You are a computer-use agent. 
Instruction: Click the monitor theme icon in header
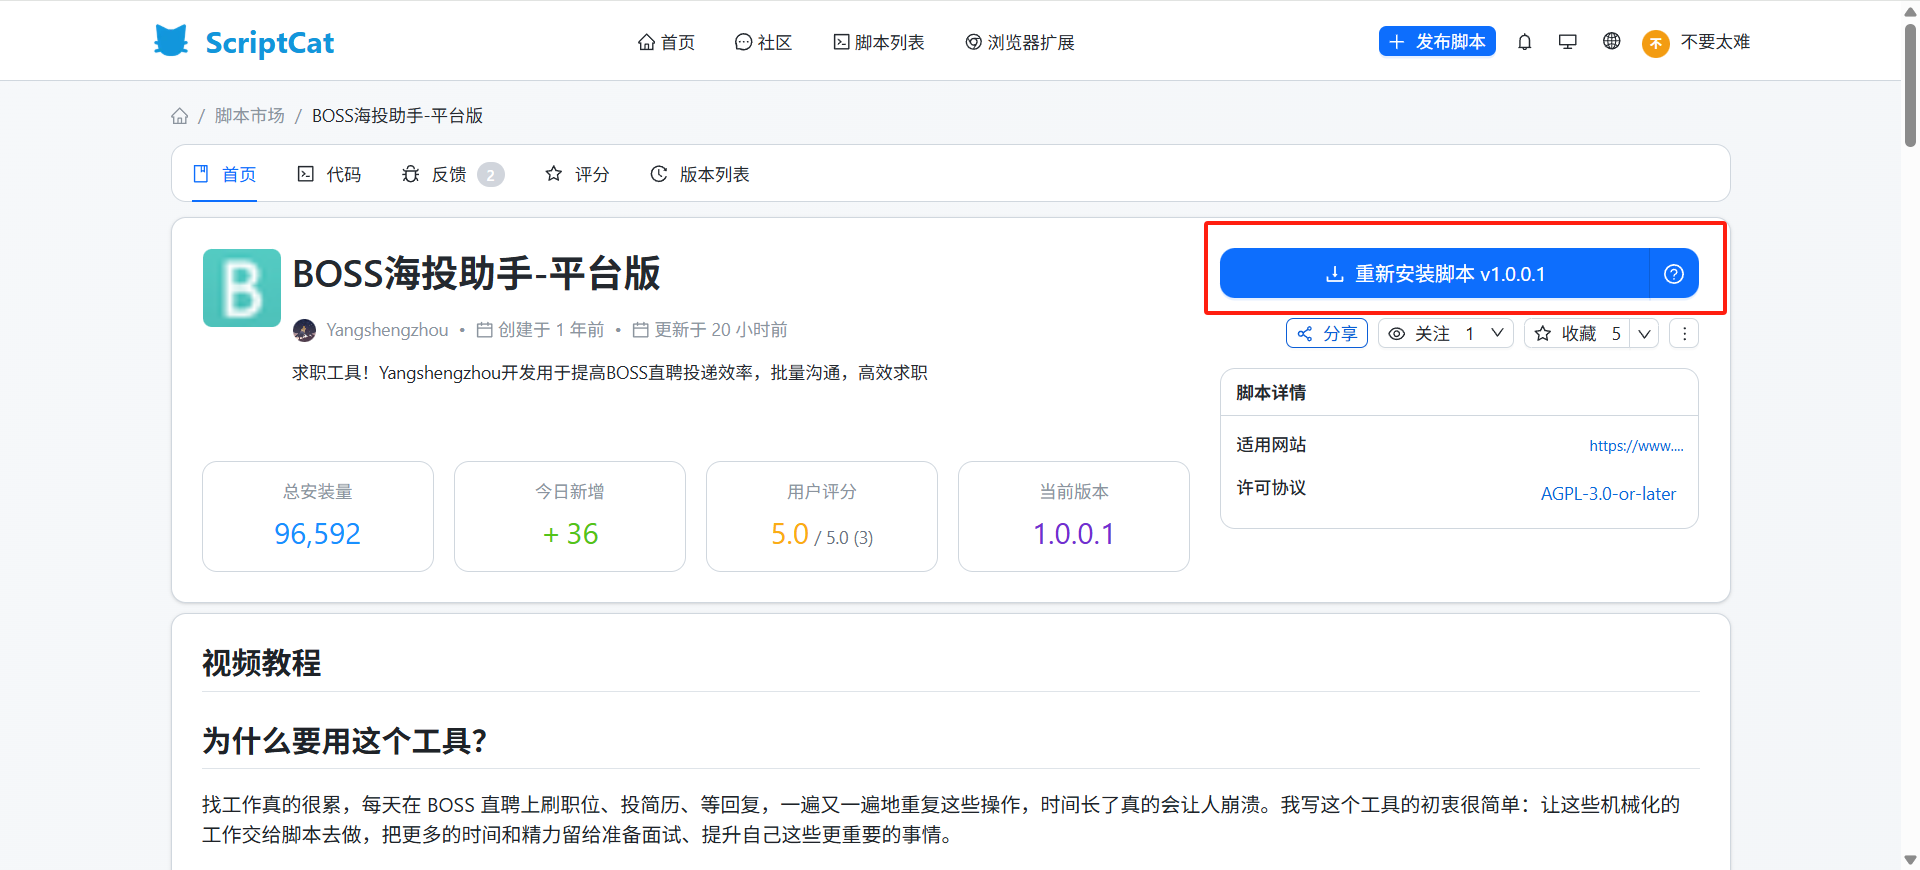[x=1567, y=42]
